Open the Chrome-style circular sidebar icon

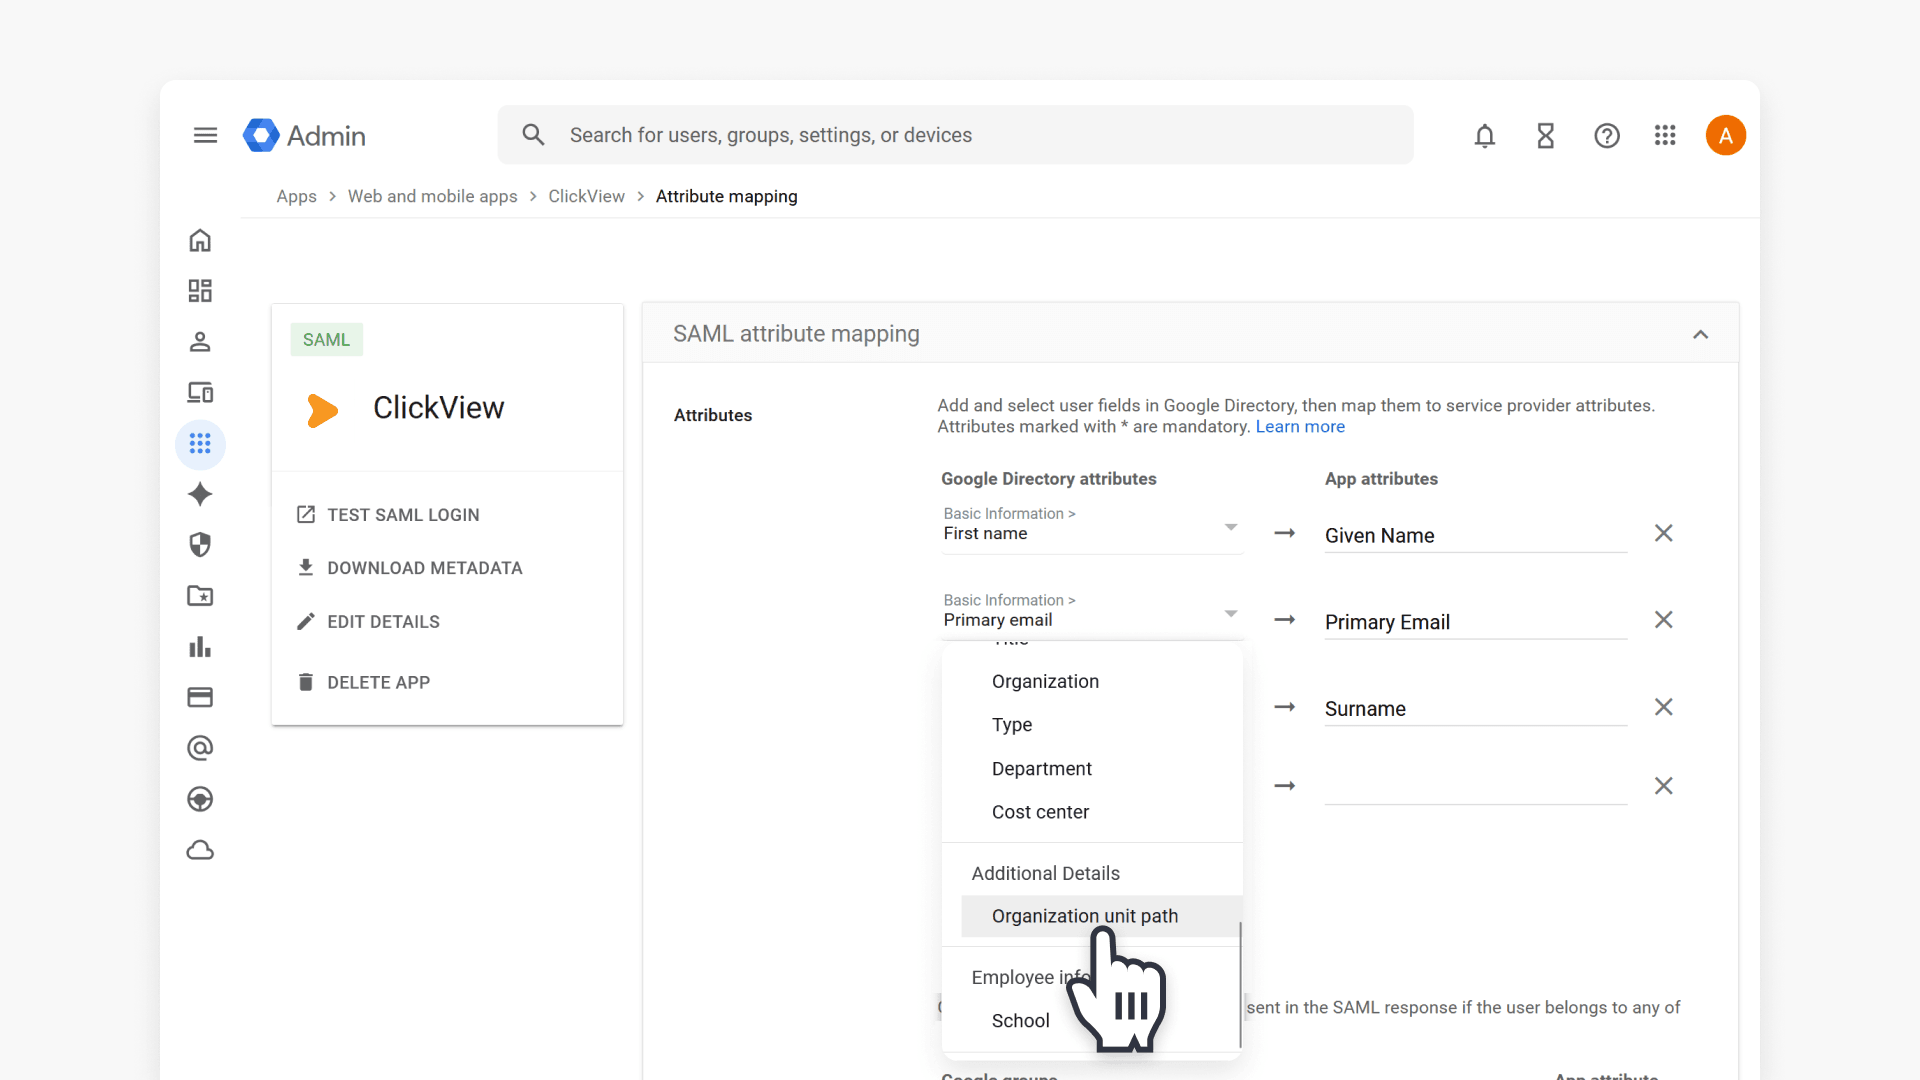200,799
